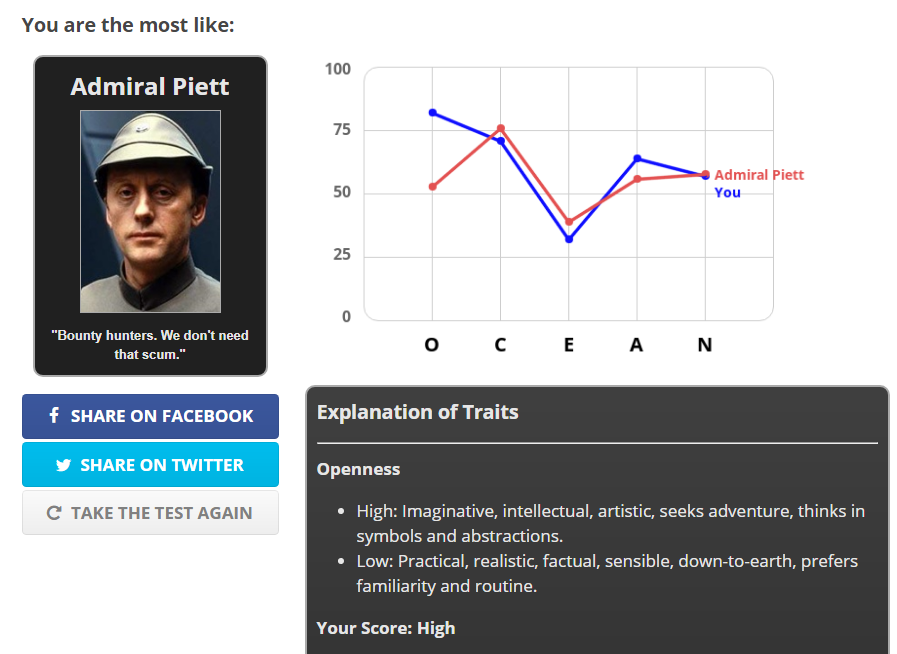Take the test again button

coord(150,513)
